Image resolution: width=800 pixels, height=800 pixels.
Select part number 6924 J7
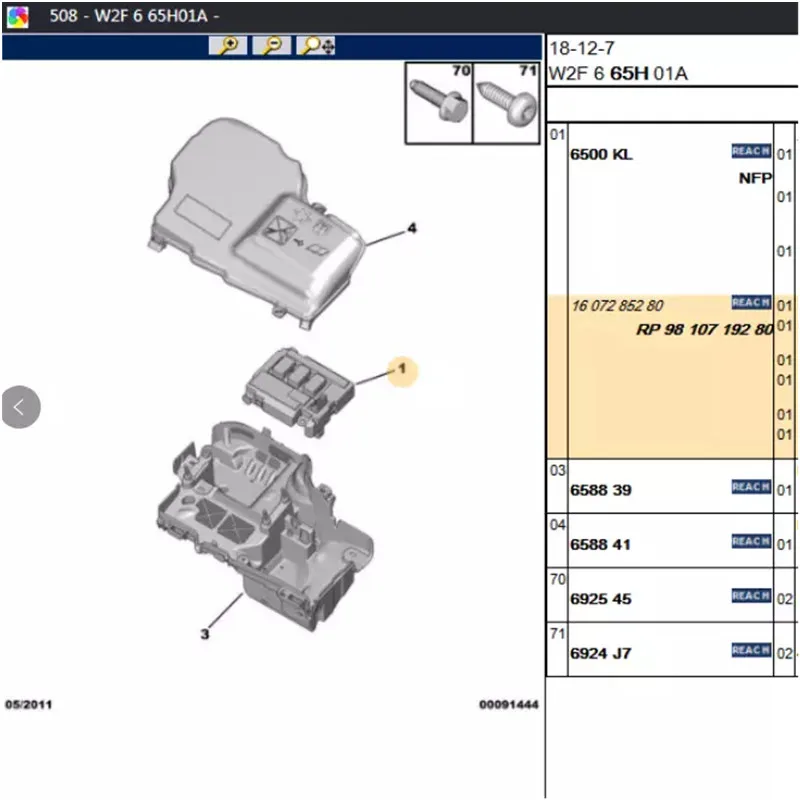601,654
